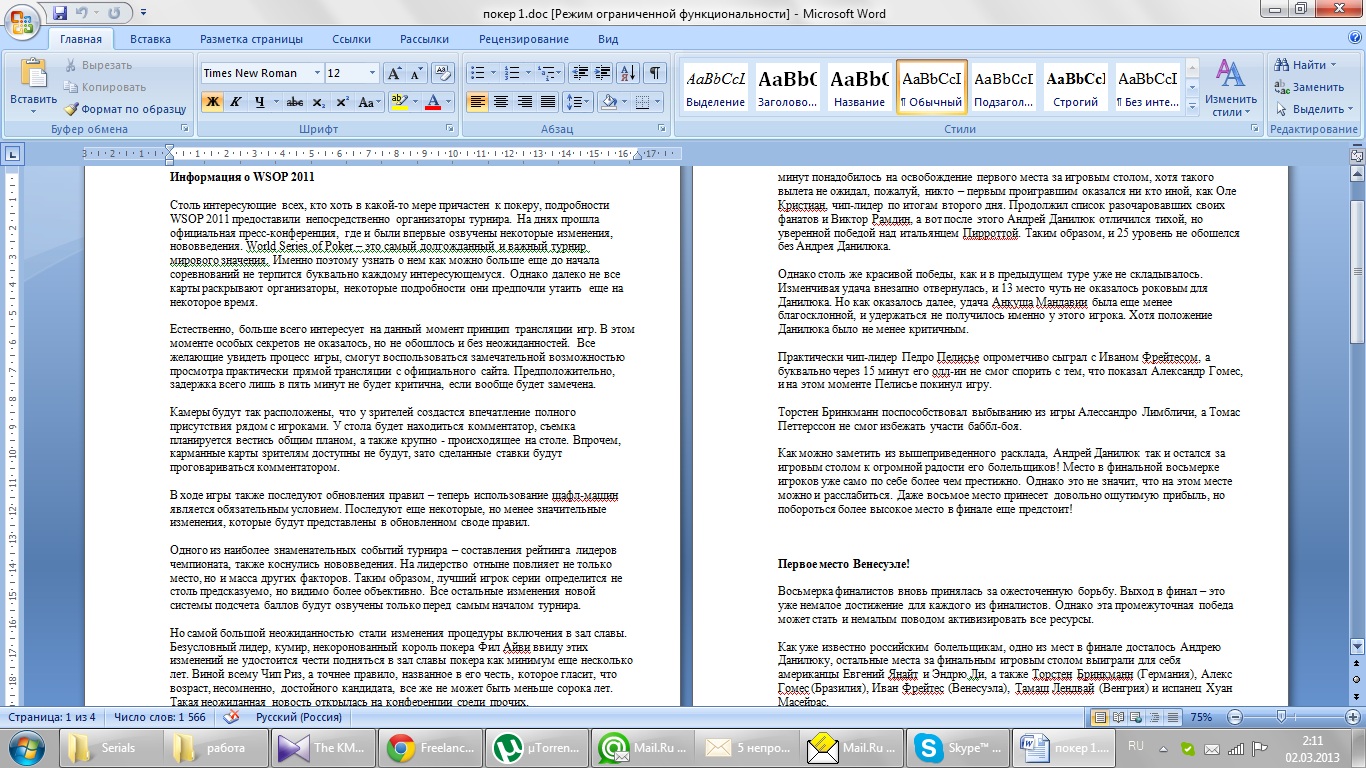
Task: Open the Windows Start menu
Action: 26,747
